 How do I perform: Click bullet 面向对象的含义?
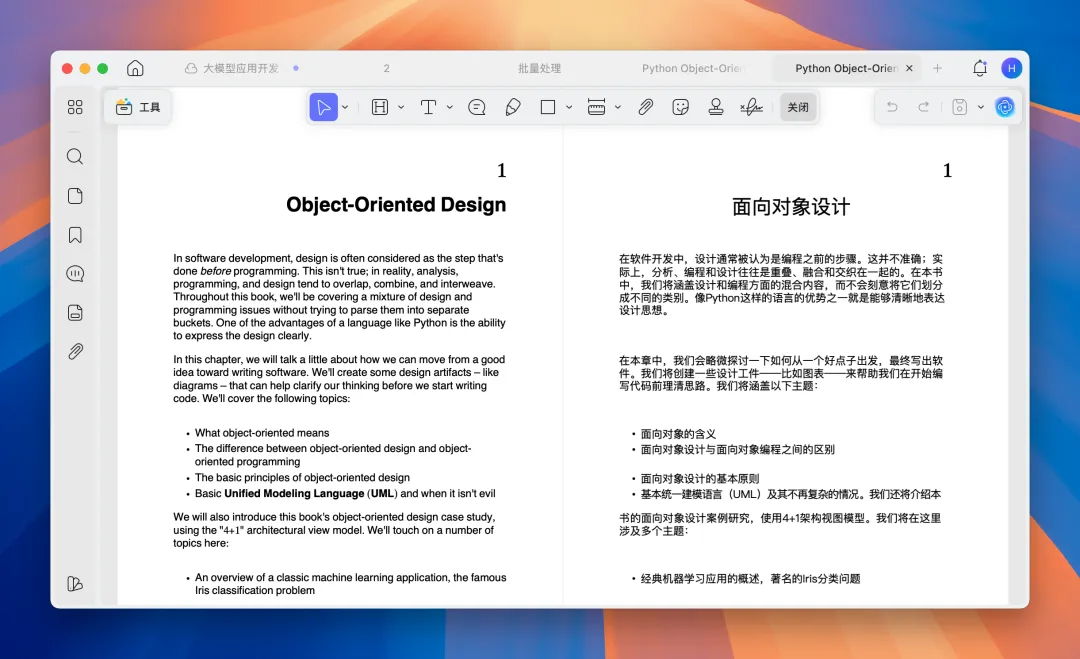(678, 434)
